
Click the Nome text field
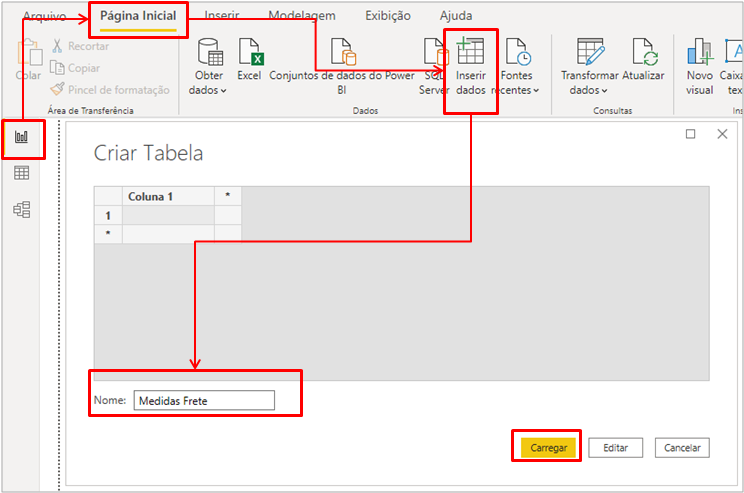tap(204, 400)
